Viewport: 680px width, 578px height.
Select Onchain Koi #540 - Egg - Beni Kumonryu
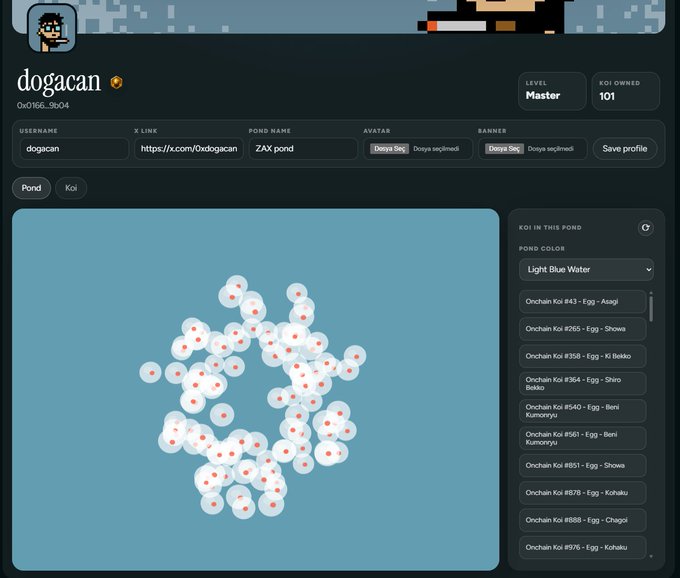pyautogui.click(x=582, y=411)
